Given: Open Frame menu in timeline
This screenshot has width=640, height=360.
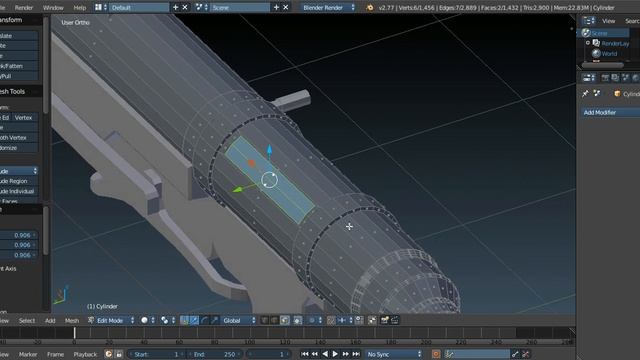Looking at the screenshot, I should 55,354.
